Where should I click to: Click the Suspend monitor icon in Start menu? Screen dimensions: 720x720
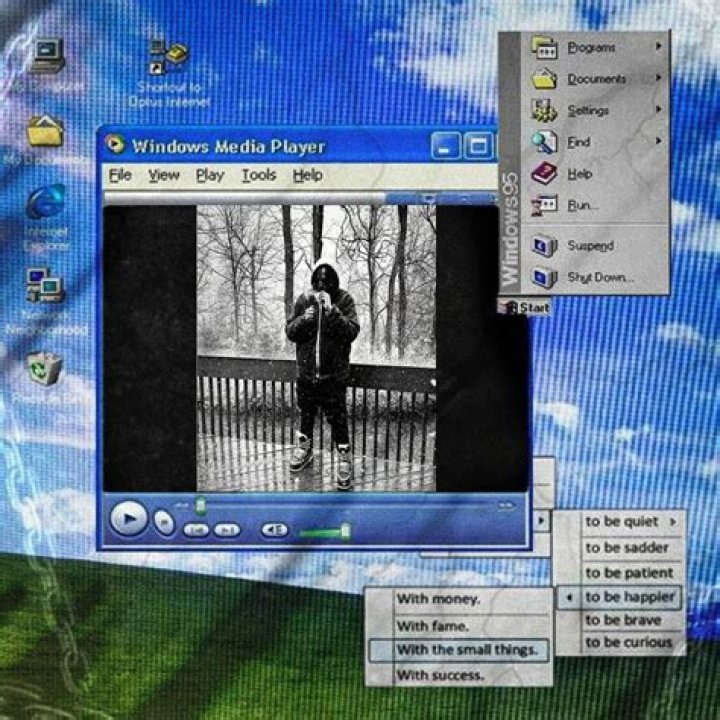(x=545, y=247)
